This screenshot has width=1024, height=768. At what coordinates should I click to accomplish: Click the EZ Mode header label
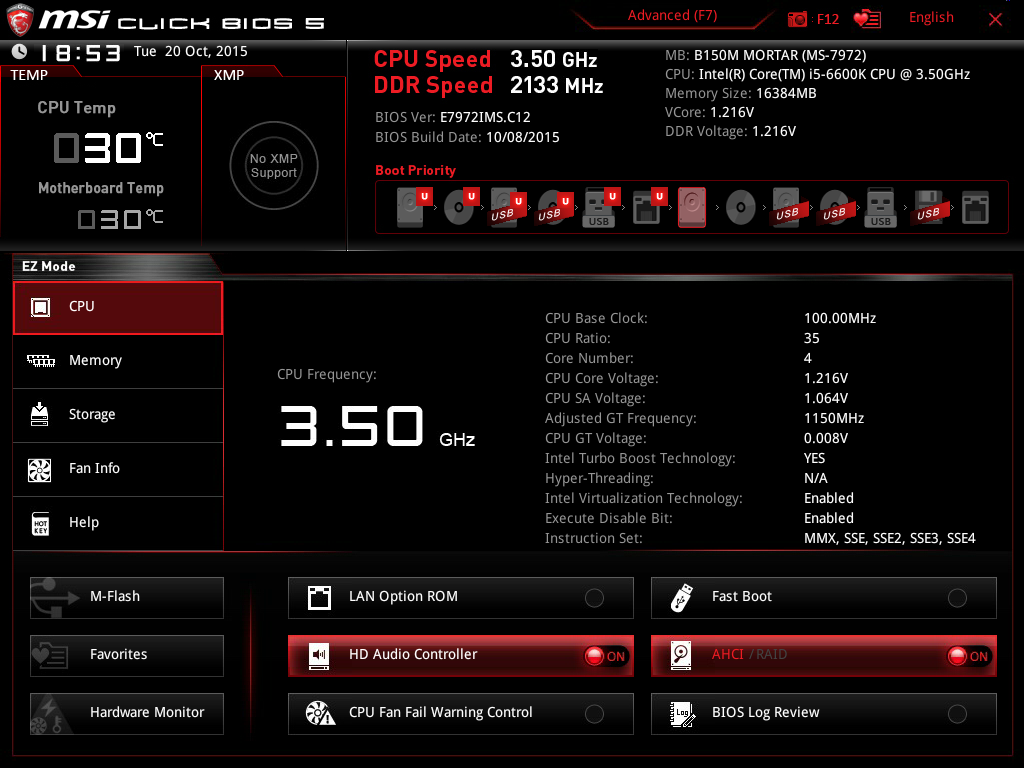pyautogui.click(x=49, y=266)
